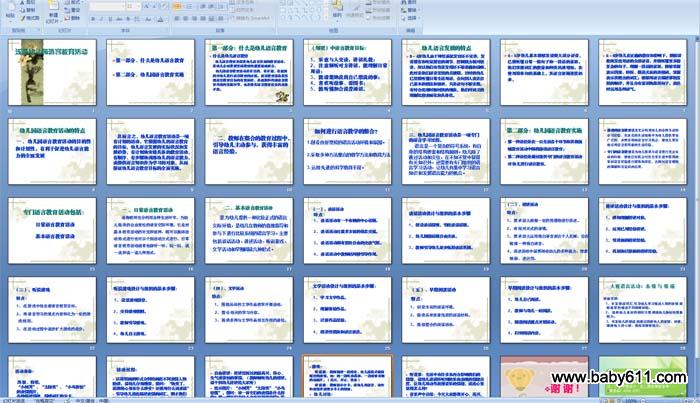The width and height of the screenshot is (700, 403).
Task: Click Reset slide in the slides group
Action: point(71,10)
